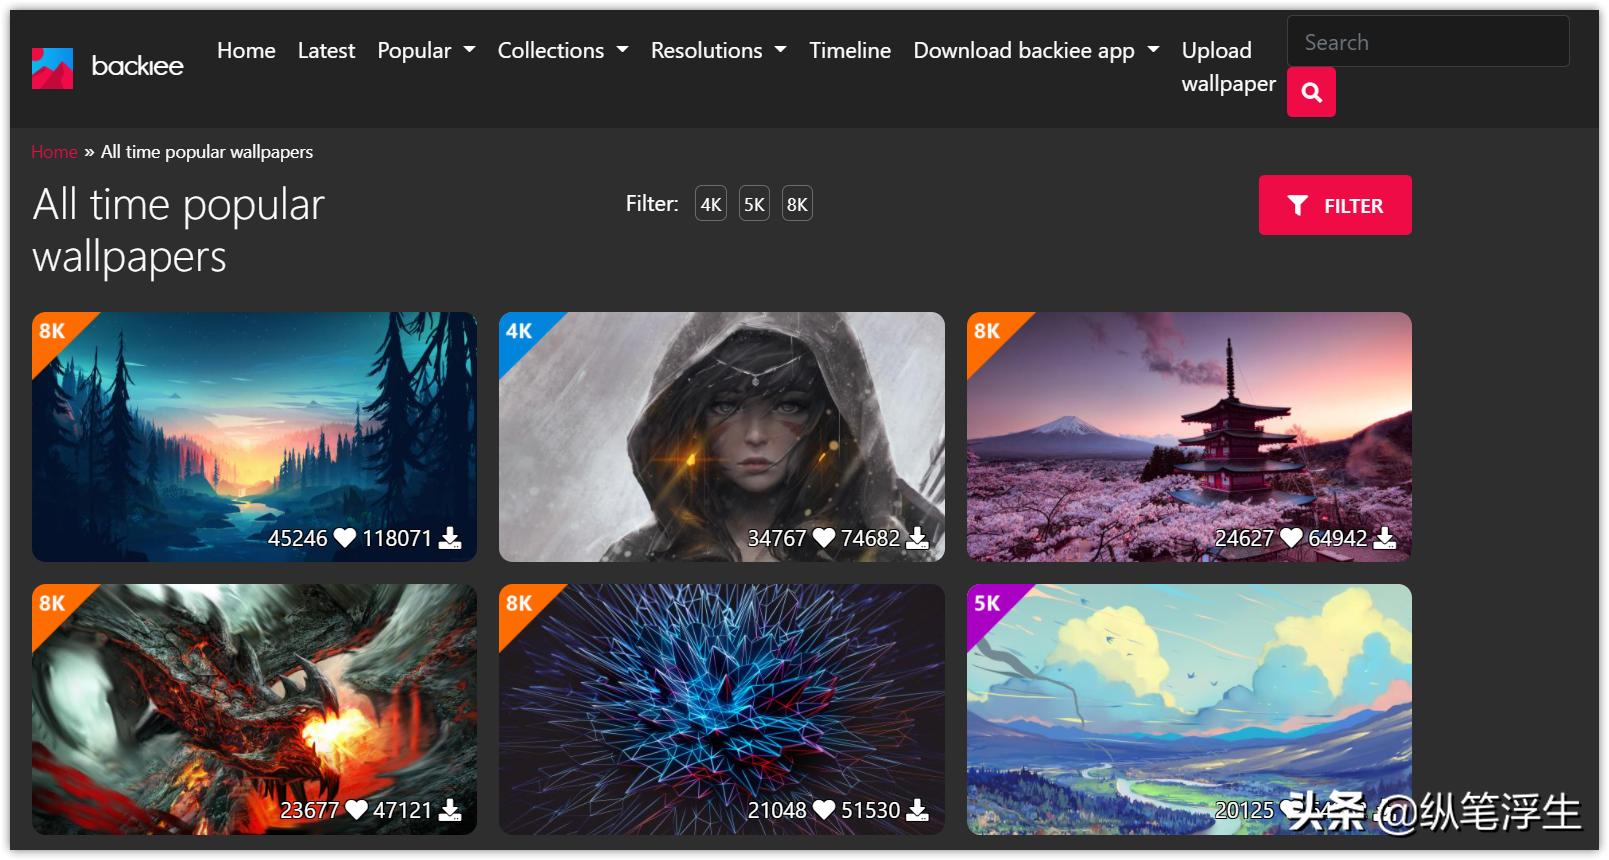
Task: Open the fire dragon wallpaper
Action: 254,709
